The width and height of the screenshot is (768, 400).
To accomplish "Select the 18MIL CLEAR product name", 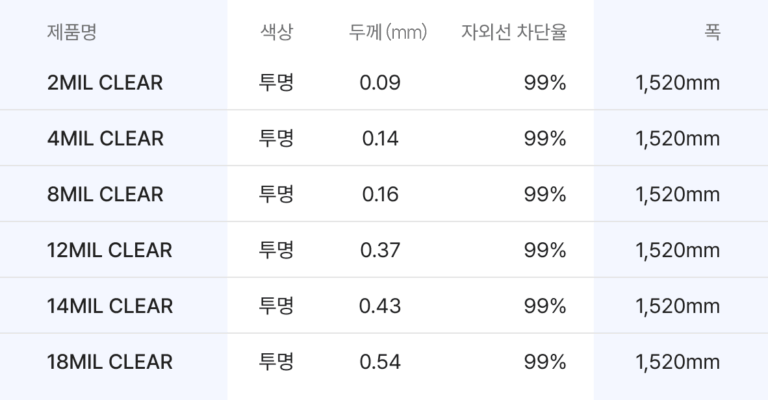I will [110, 361].
